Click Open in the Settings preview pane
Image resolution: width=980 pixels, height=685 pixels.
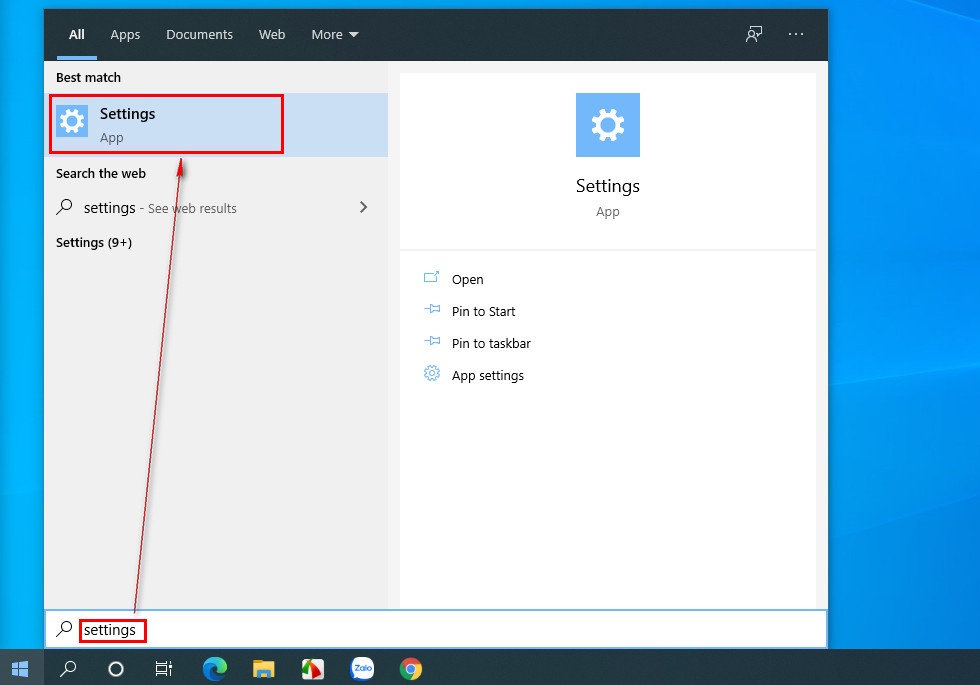tap(467, 279)
